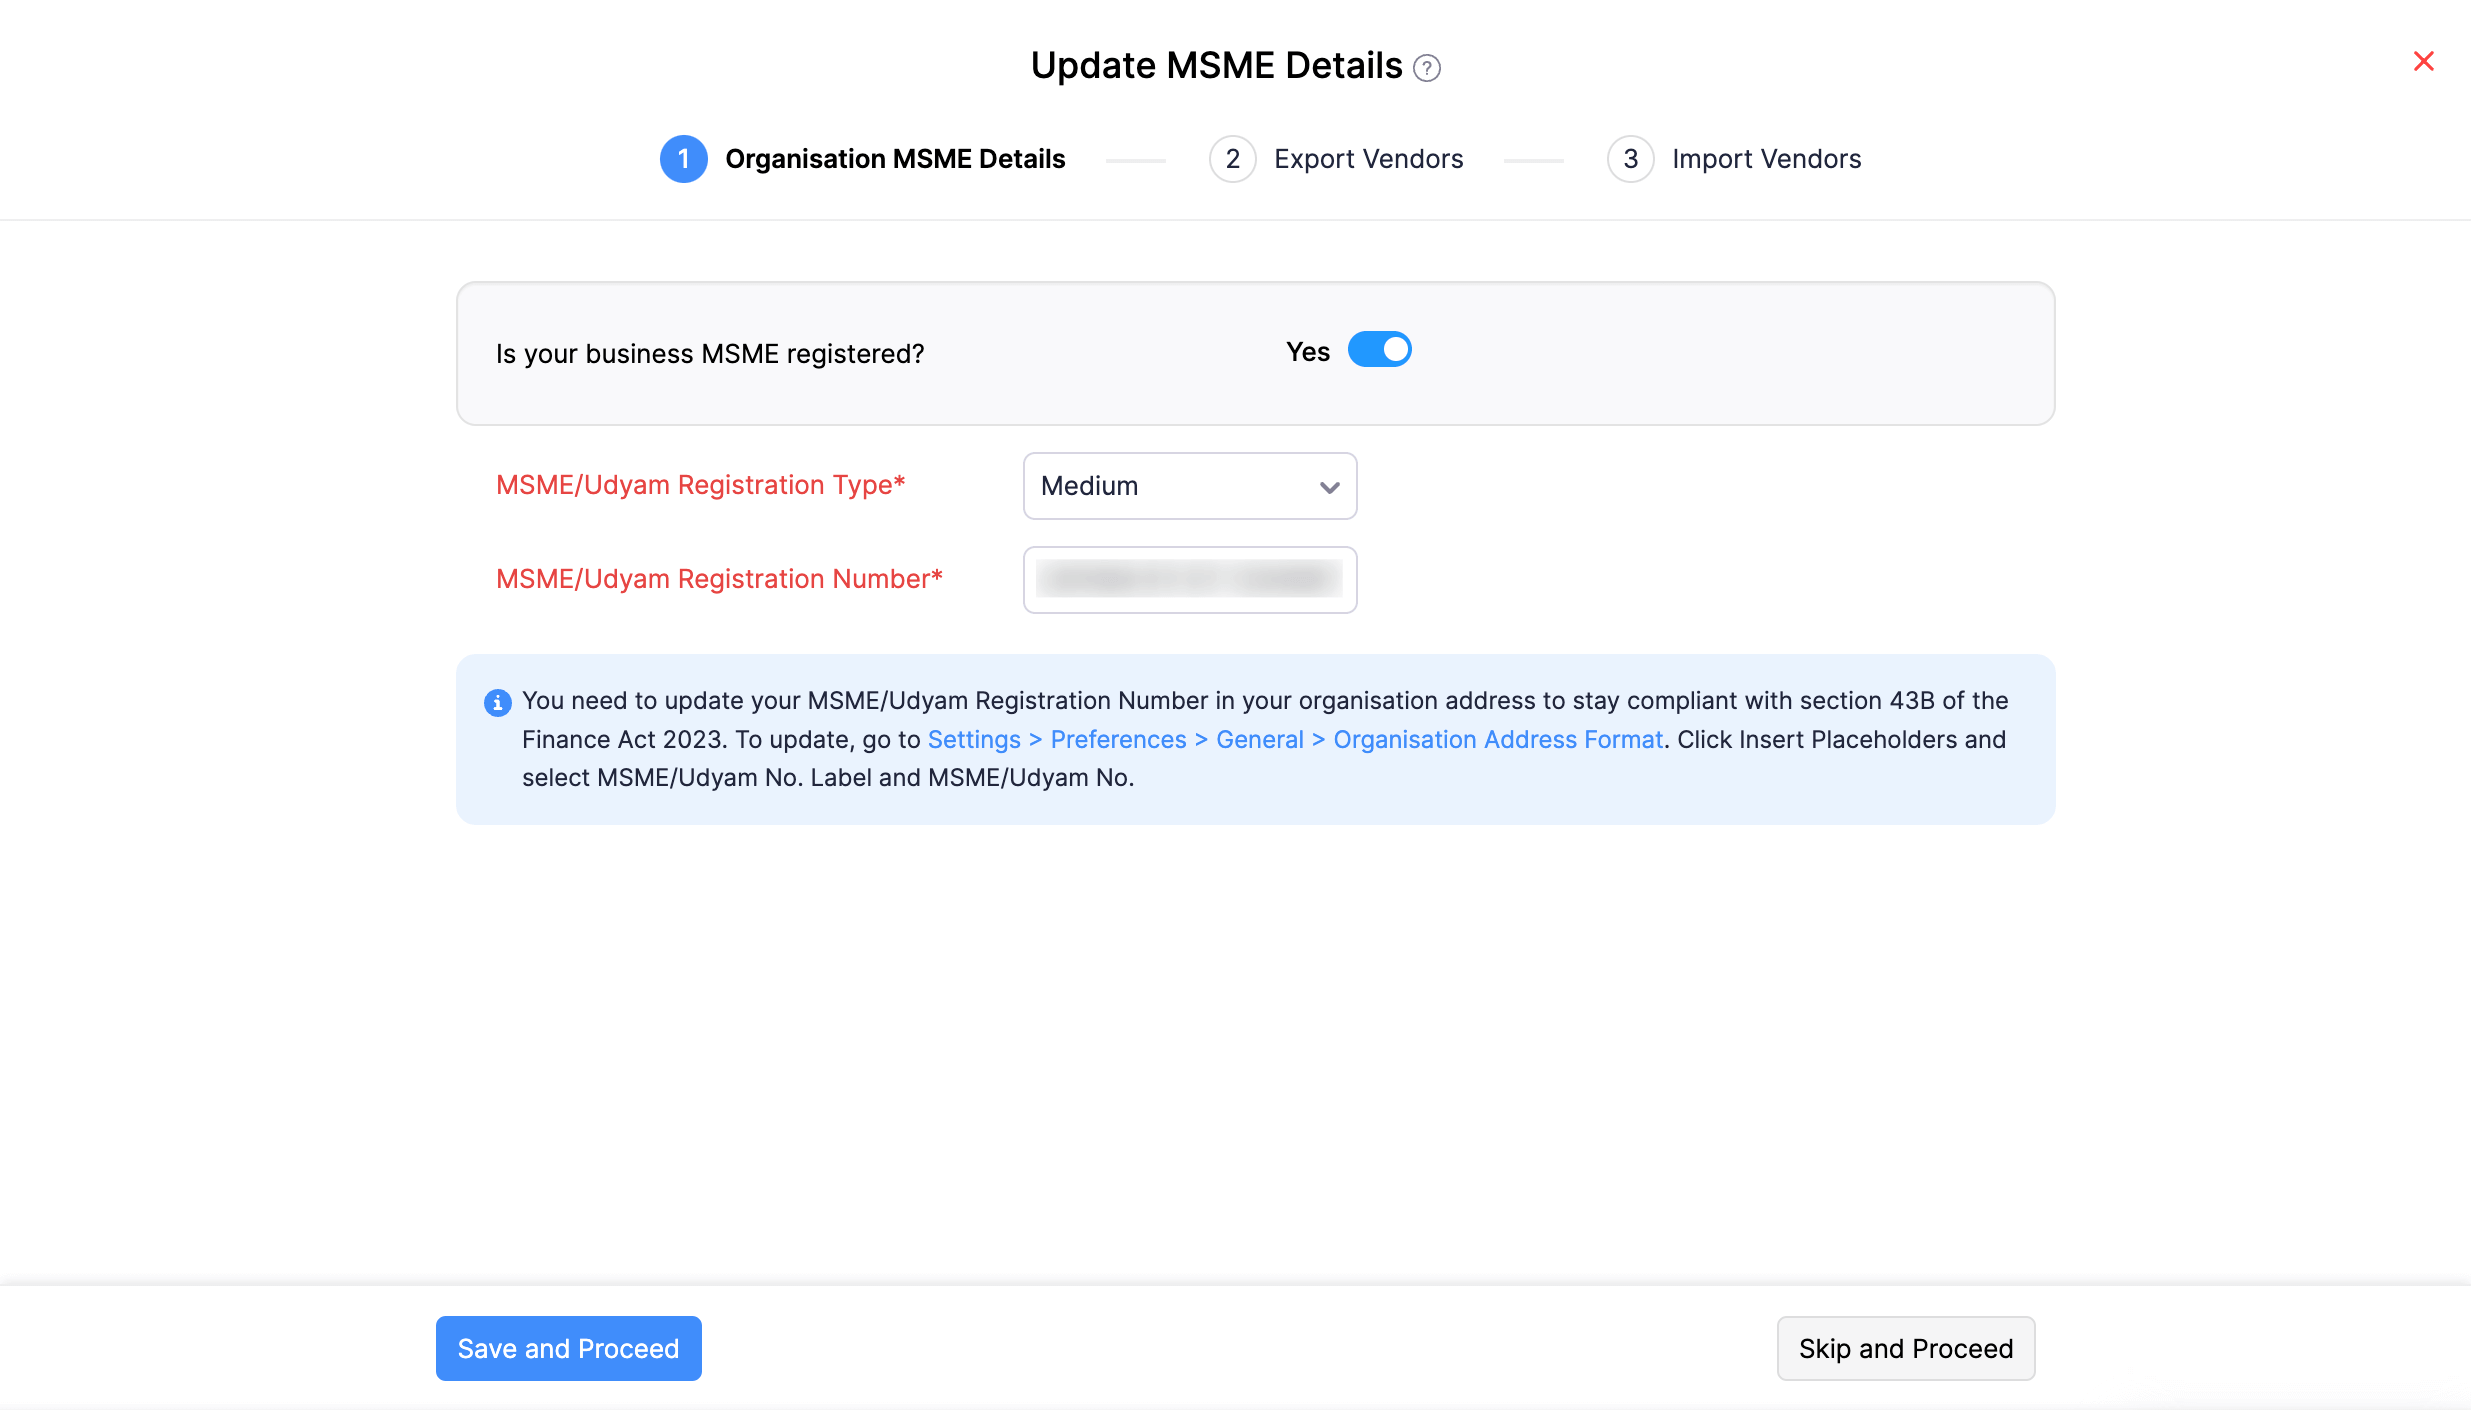Click the step 1 numbered circle
Image resolution: width=2471 pixels, height=1410 pixels.
tap(683, 158)
